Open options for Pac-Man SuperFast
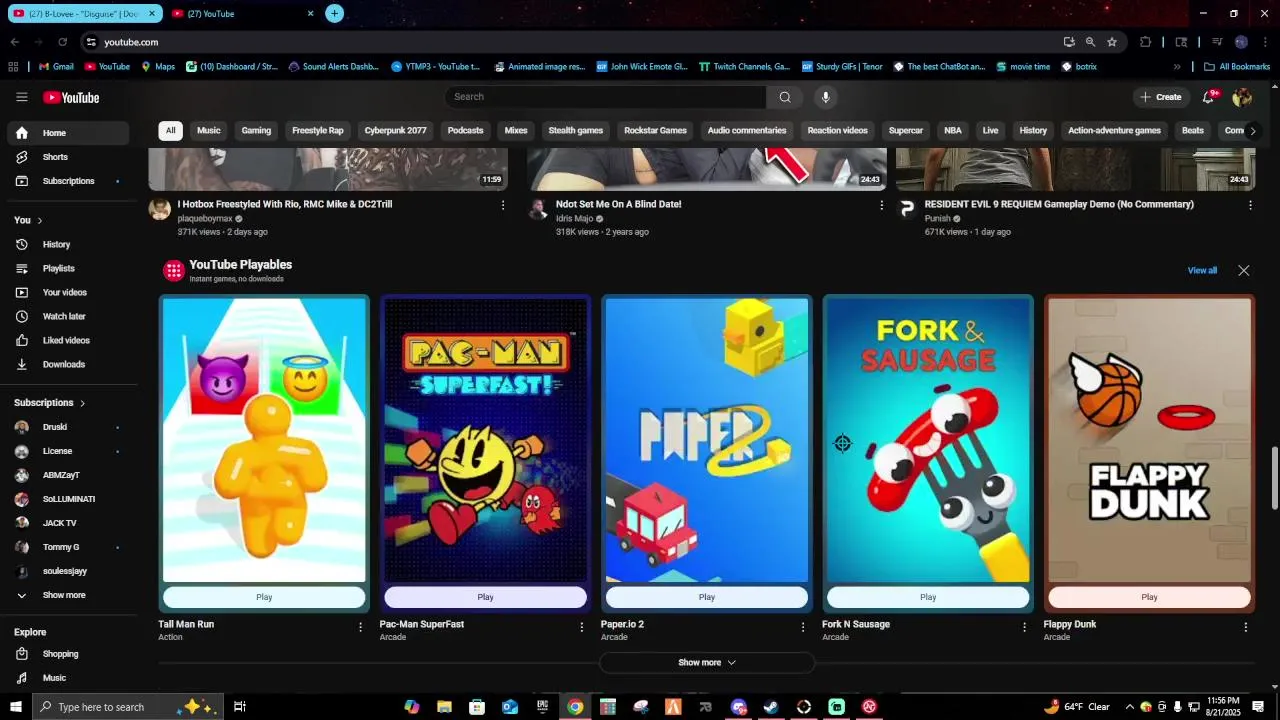1280x720 pixels. tap(582, 627)
